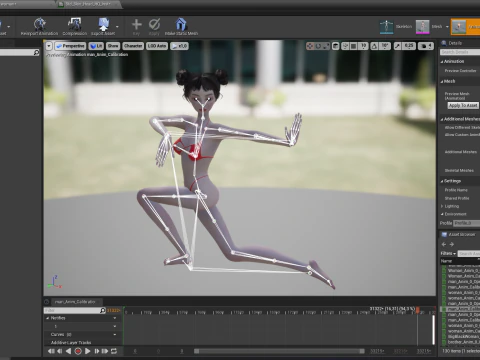This screenshot has width=480, height=360.
Task: Play the animation in reverse
Action: [68, 351]
